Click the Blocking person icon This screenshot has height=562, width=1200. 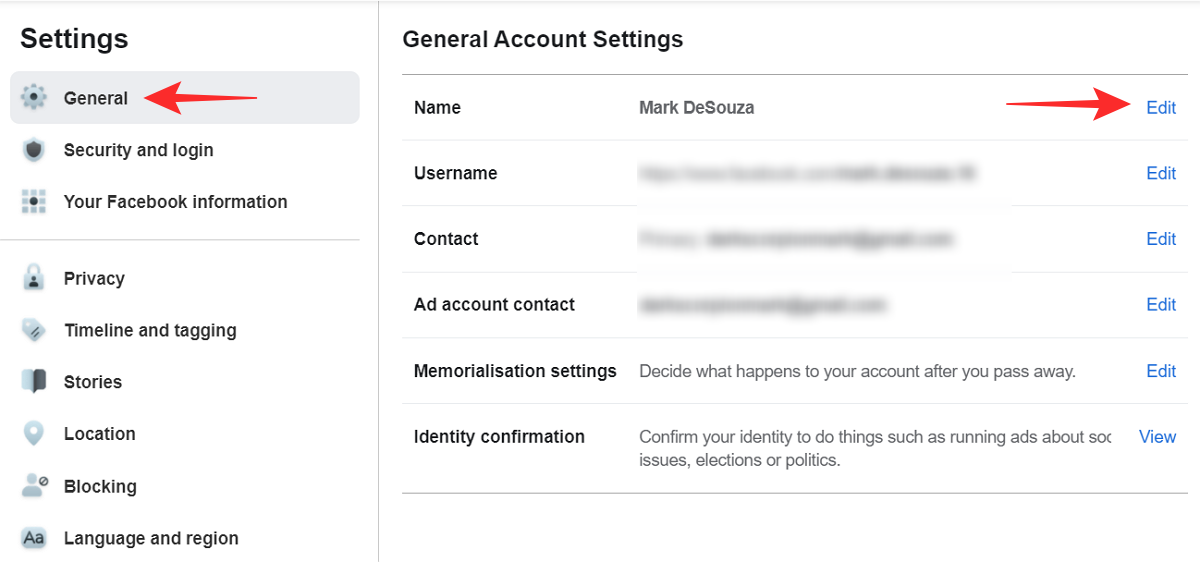click(x=34, y=486)
